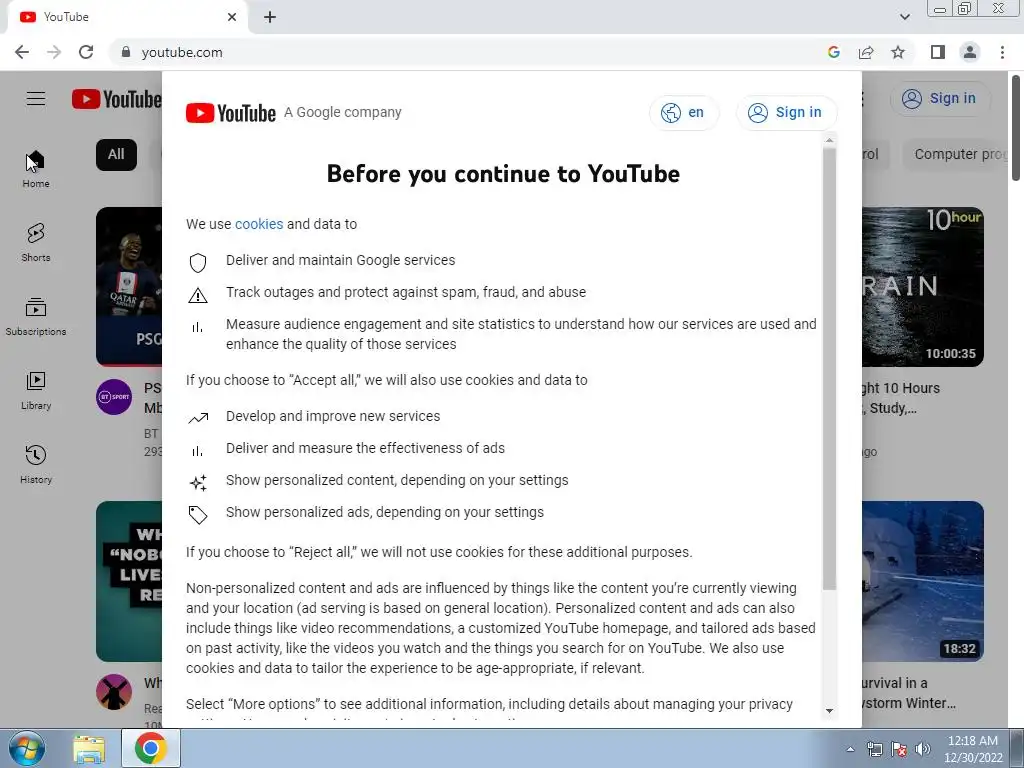This screenshot has height=768, width=1024.
Task: Click the page vertical scrollbar thumb
Action: [x=1016, y=127]
